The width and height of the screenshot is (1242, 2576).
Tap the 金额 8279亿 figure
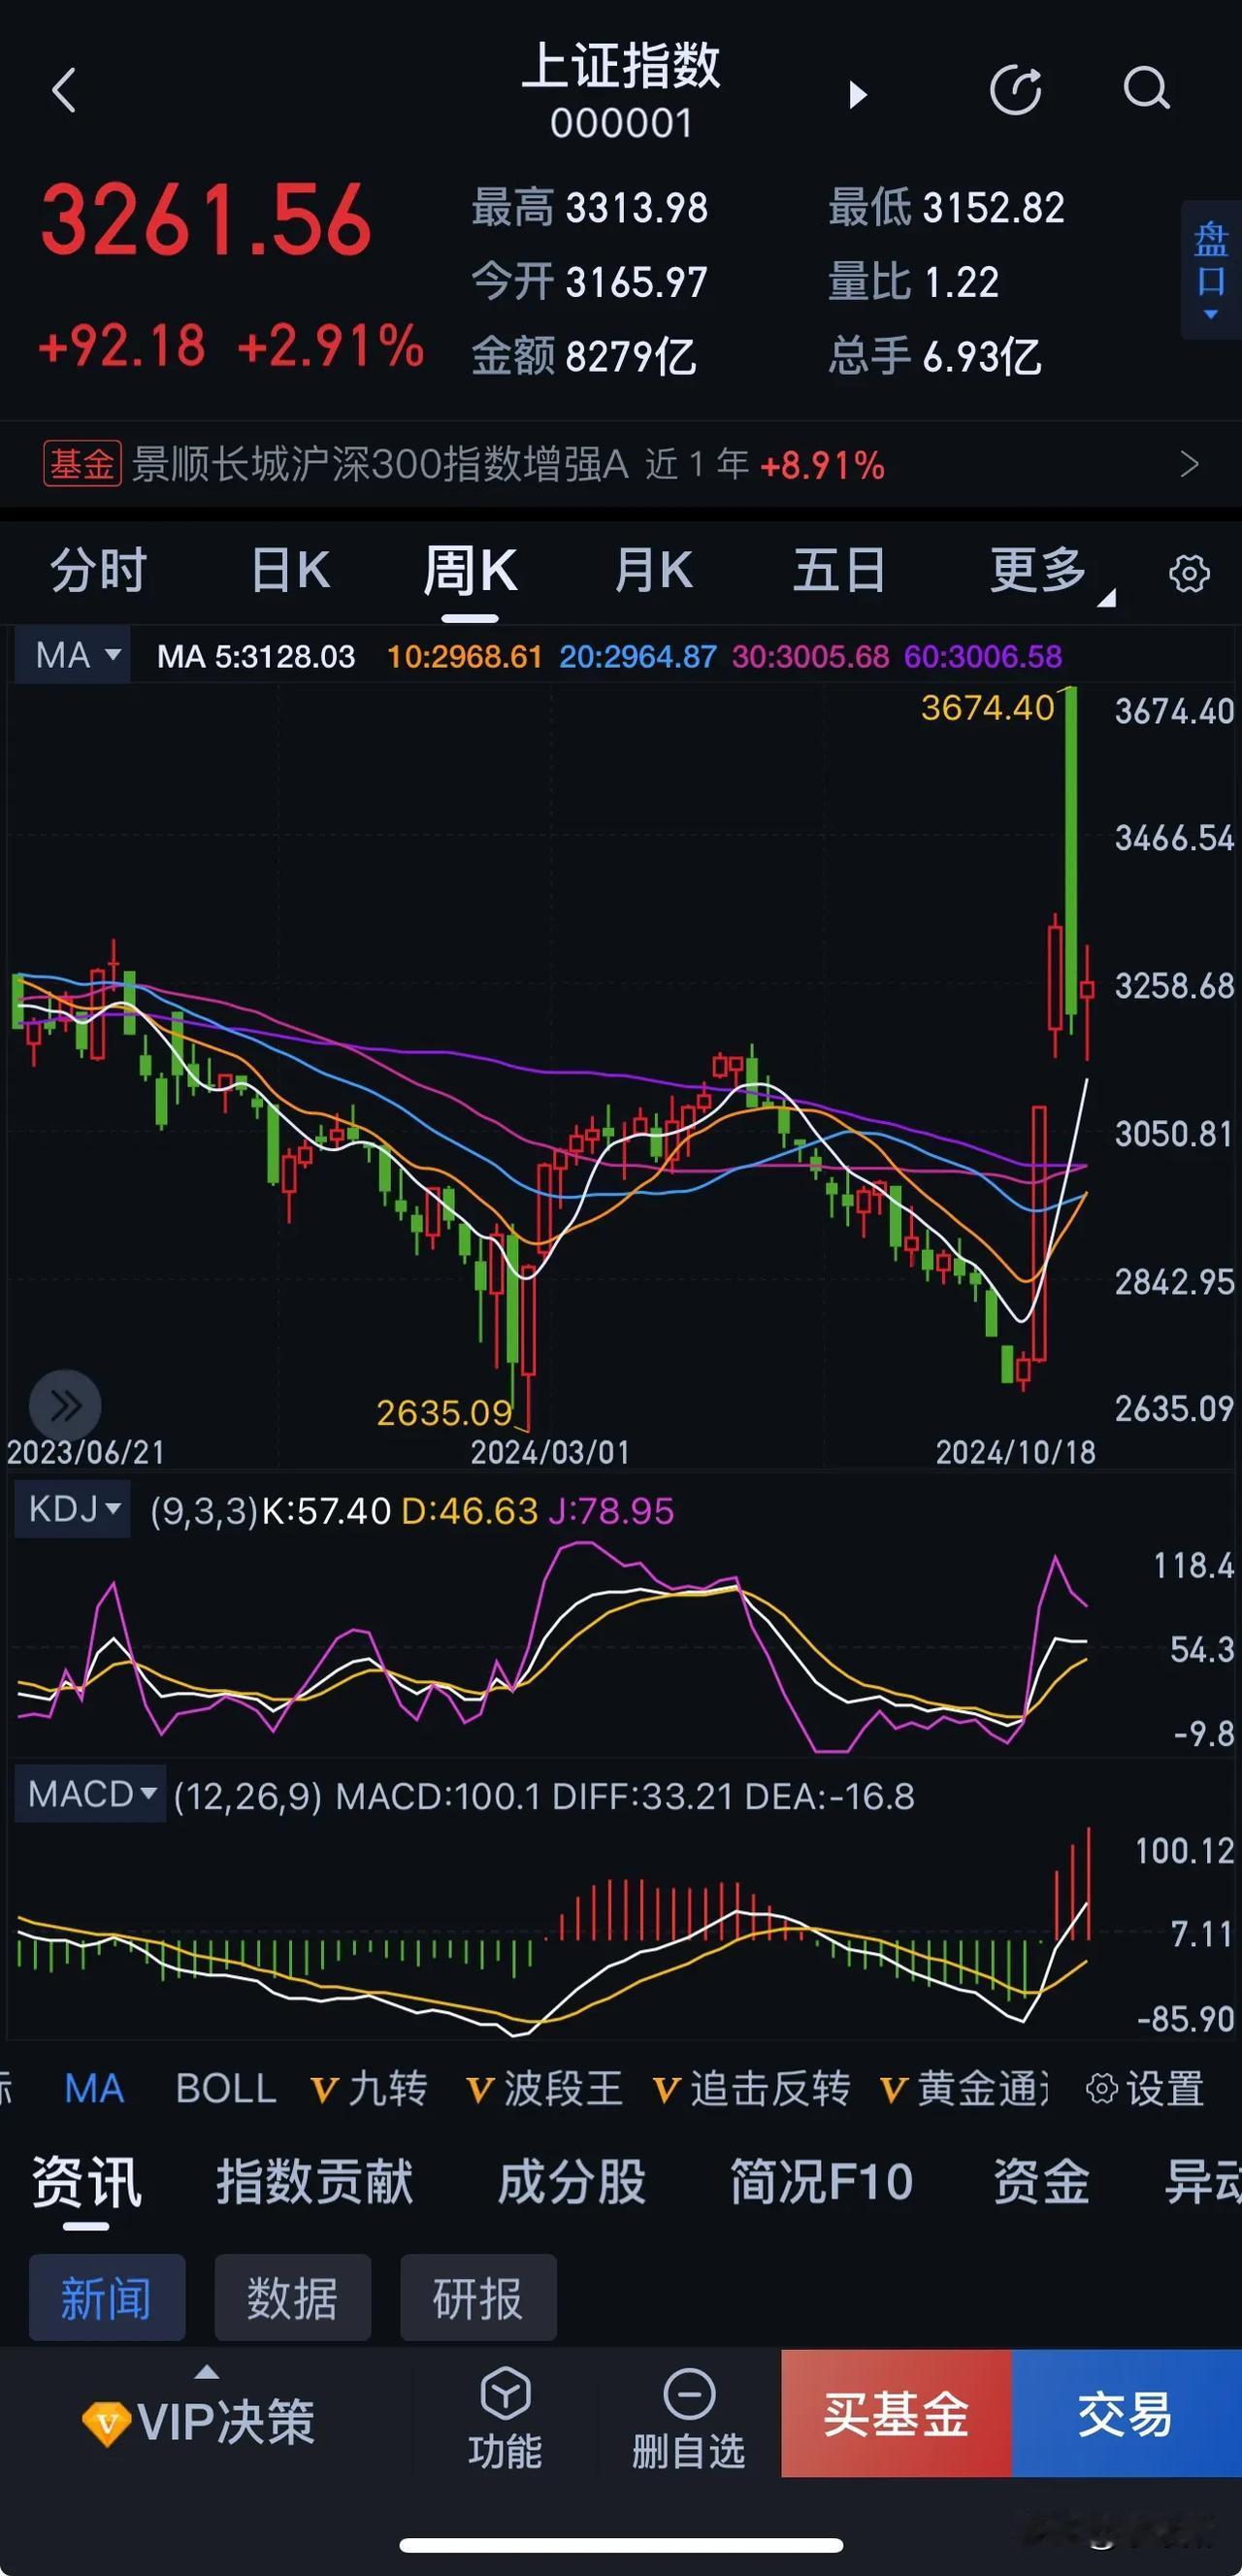[583, 356]
